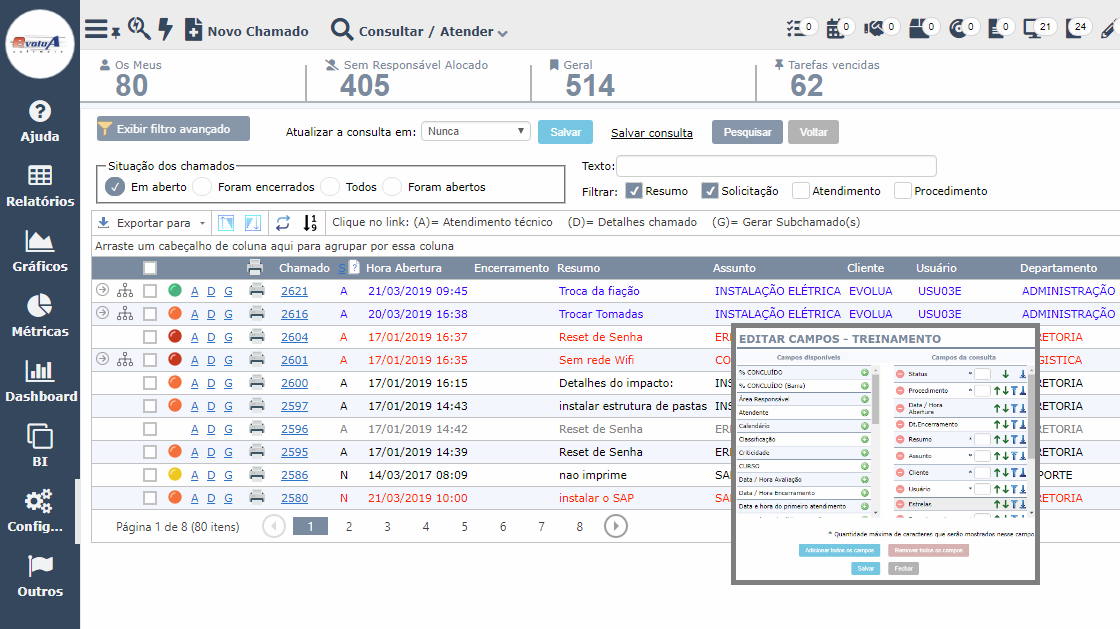The height and width of the screenshot is (629, 1120).
Task: Open Dashboard in the left sidebar
Action: pyautogui.click(x=40, y=381)
